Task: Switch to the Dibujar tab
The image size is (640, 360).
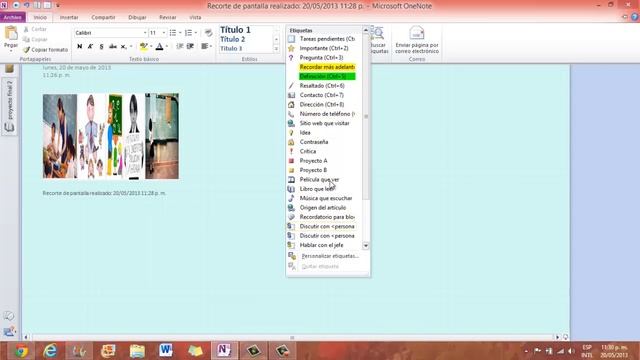Action: click(x=138, y=17)
